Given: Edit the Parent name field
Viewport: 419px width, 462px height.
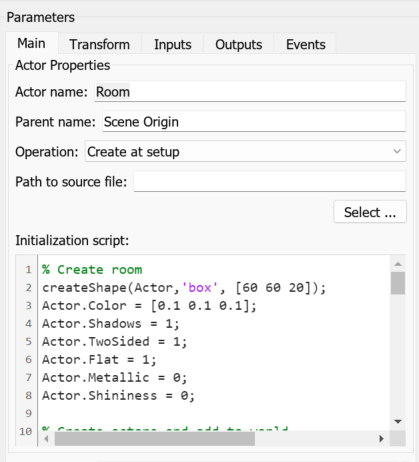Looking at the screenshot, I should [254, 122].
